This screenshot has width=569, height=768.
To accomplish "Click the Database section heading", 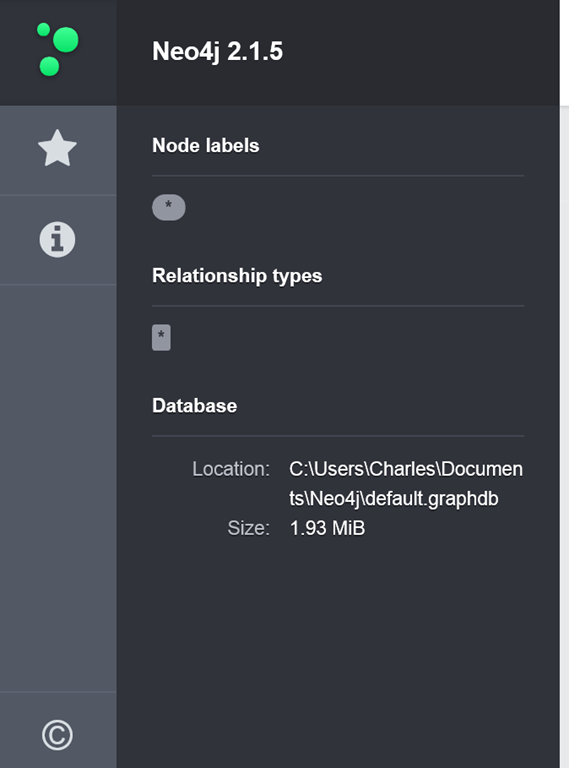I will point(194,406).
